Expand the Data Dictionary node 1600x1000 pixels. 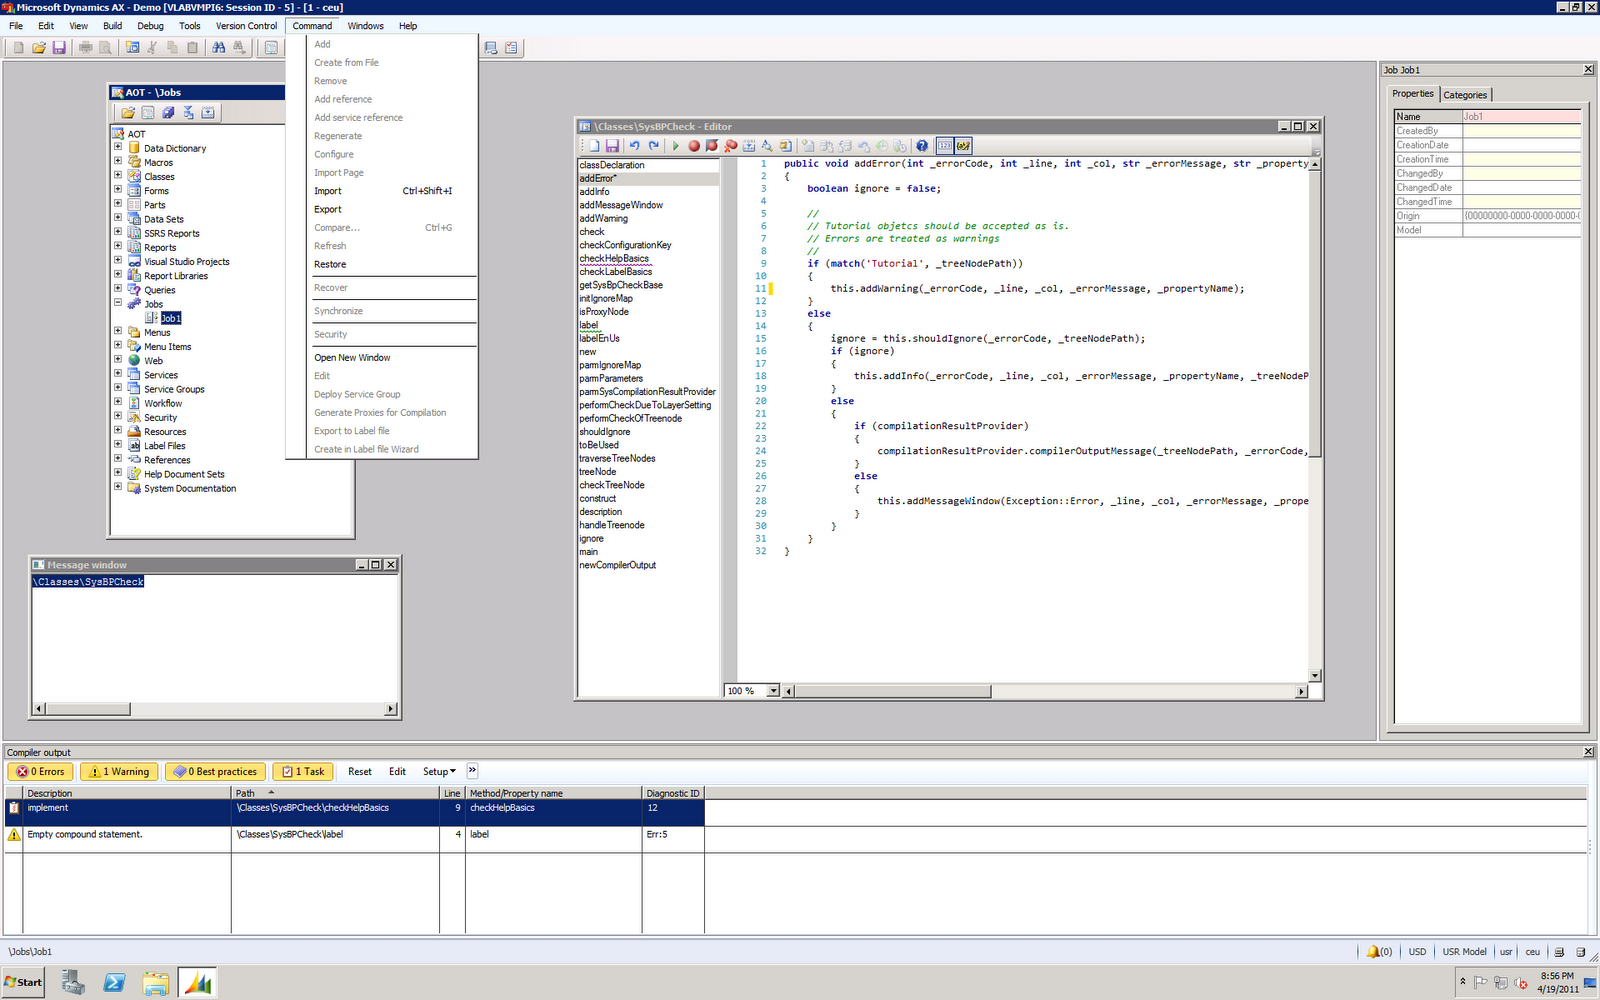pyautogui.click(x=118, y=147)
